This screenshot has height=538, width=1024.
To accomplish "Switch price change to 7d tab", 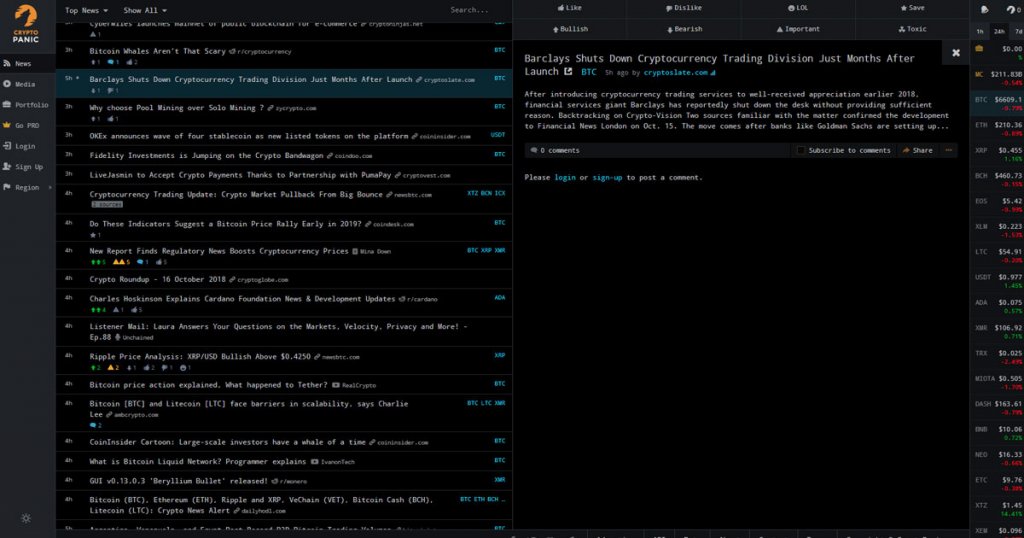I will (x=1018, y=31).
